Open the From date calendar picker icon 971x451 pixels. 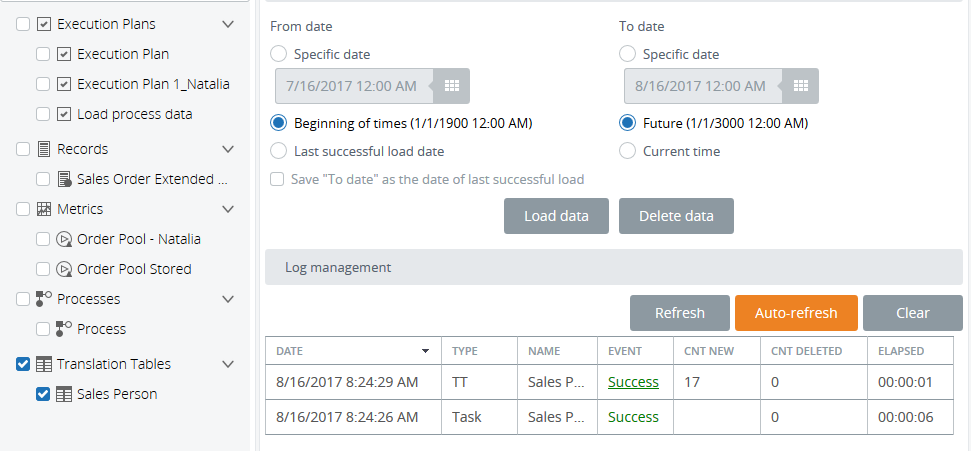click(451, 86)
